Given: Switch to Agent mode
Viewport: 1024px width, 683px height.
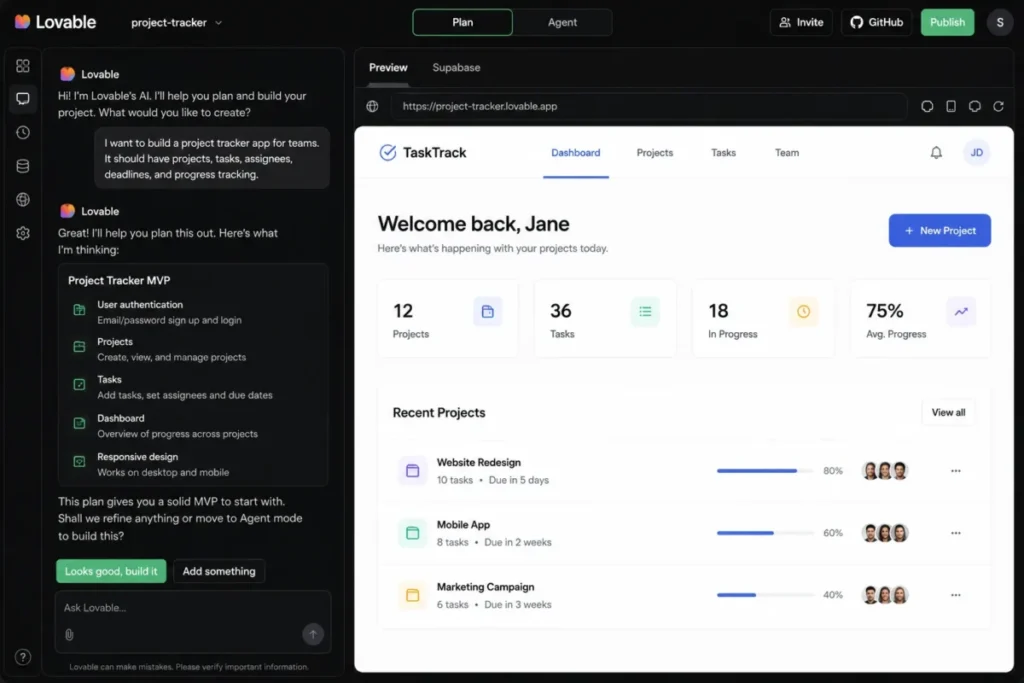Looking at the screenshot, I should click(562, 22).
